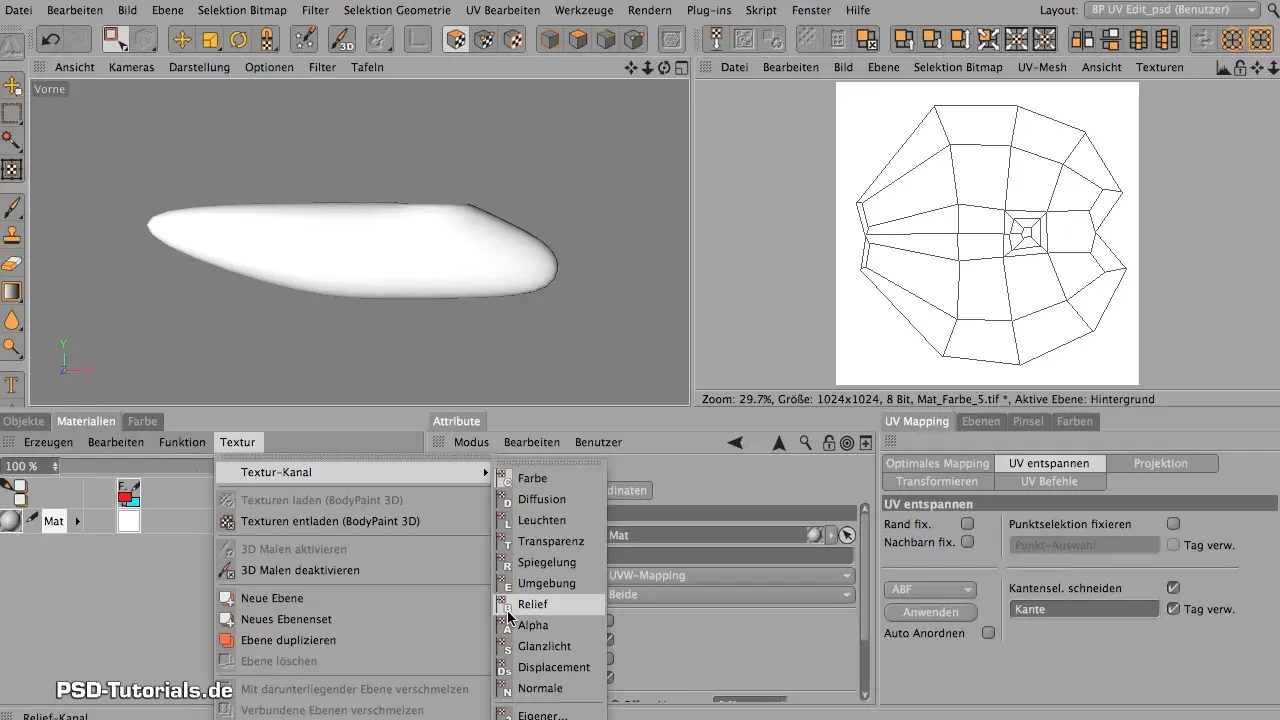
Task: Expand the Textur-Kanal submenu
Action: (355, 472)
